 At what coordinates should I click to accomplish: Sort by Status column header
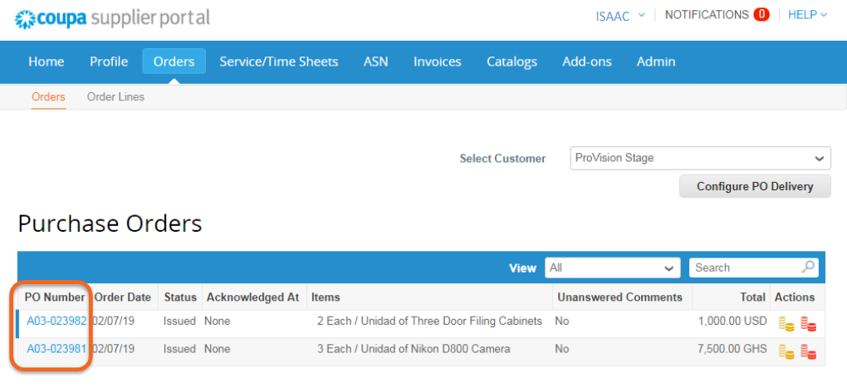(180, 297)
